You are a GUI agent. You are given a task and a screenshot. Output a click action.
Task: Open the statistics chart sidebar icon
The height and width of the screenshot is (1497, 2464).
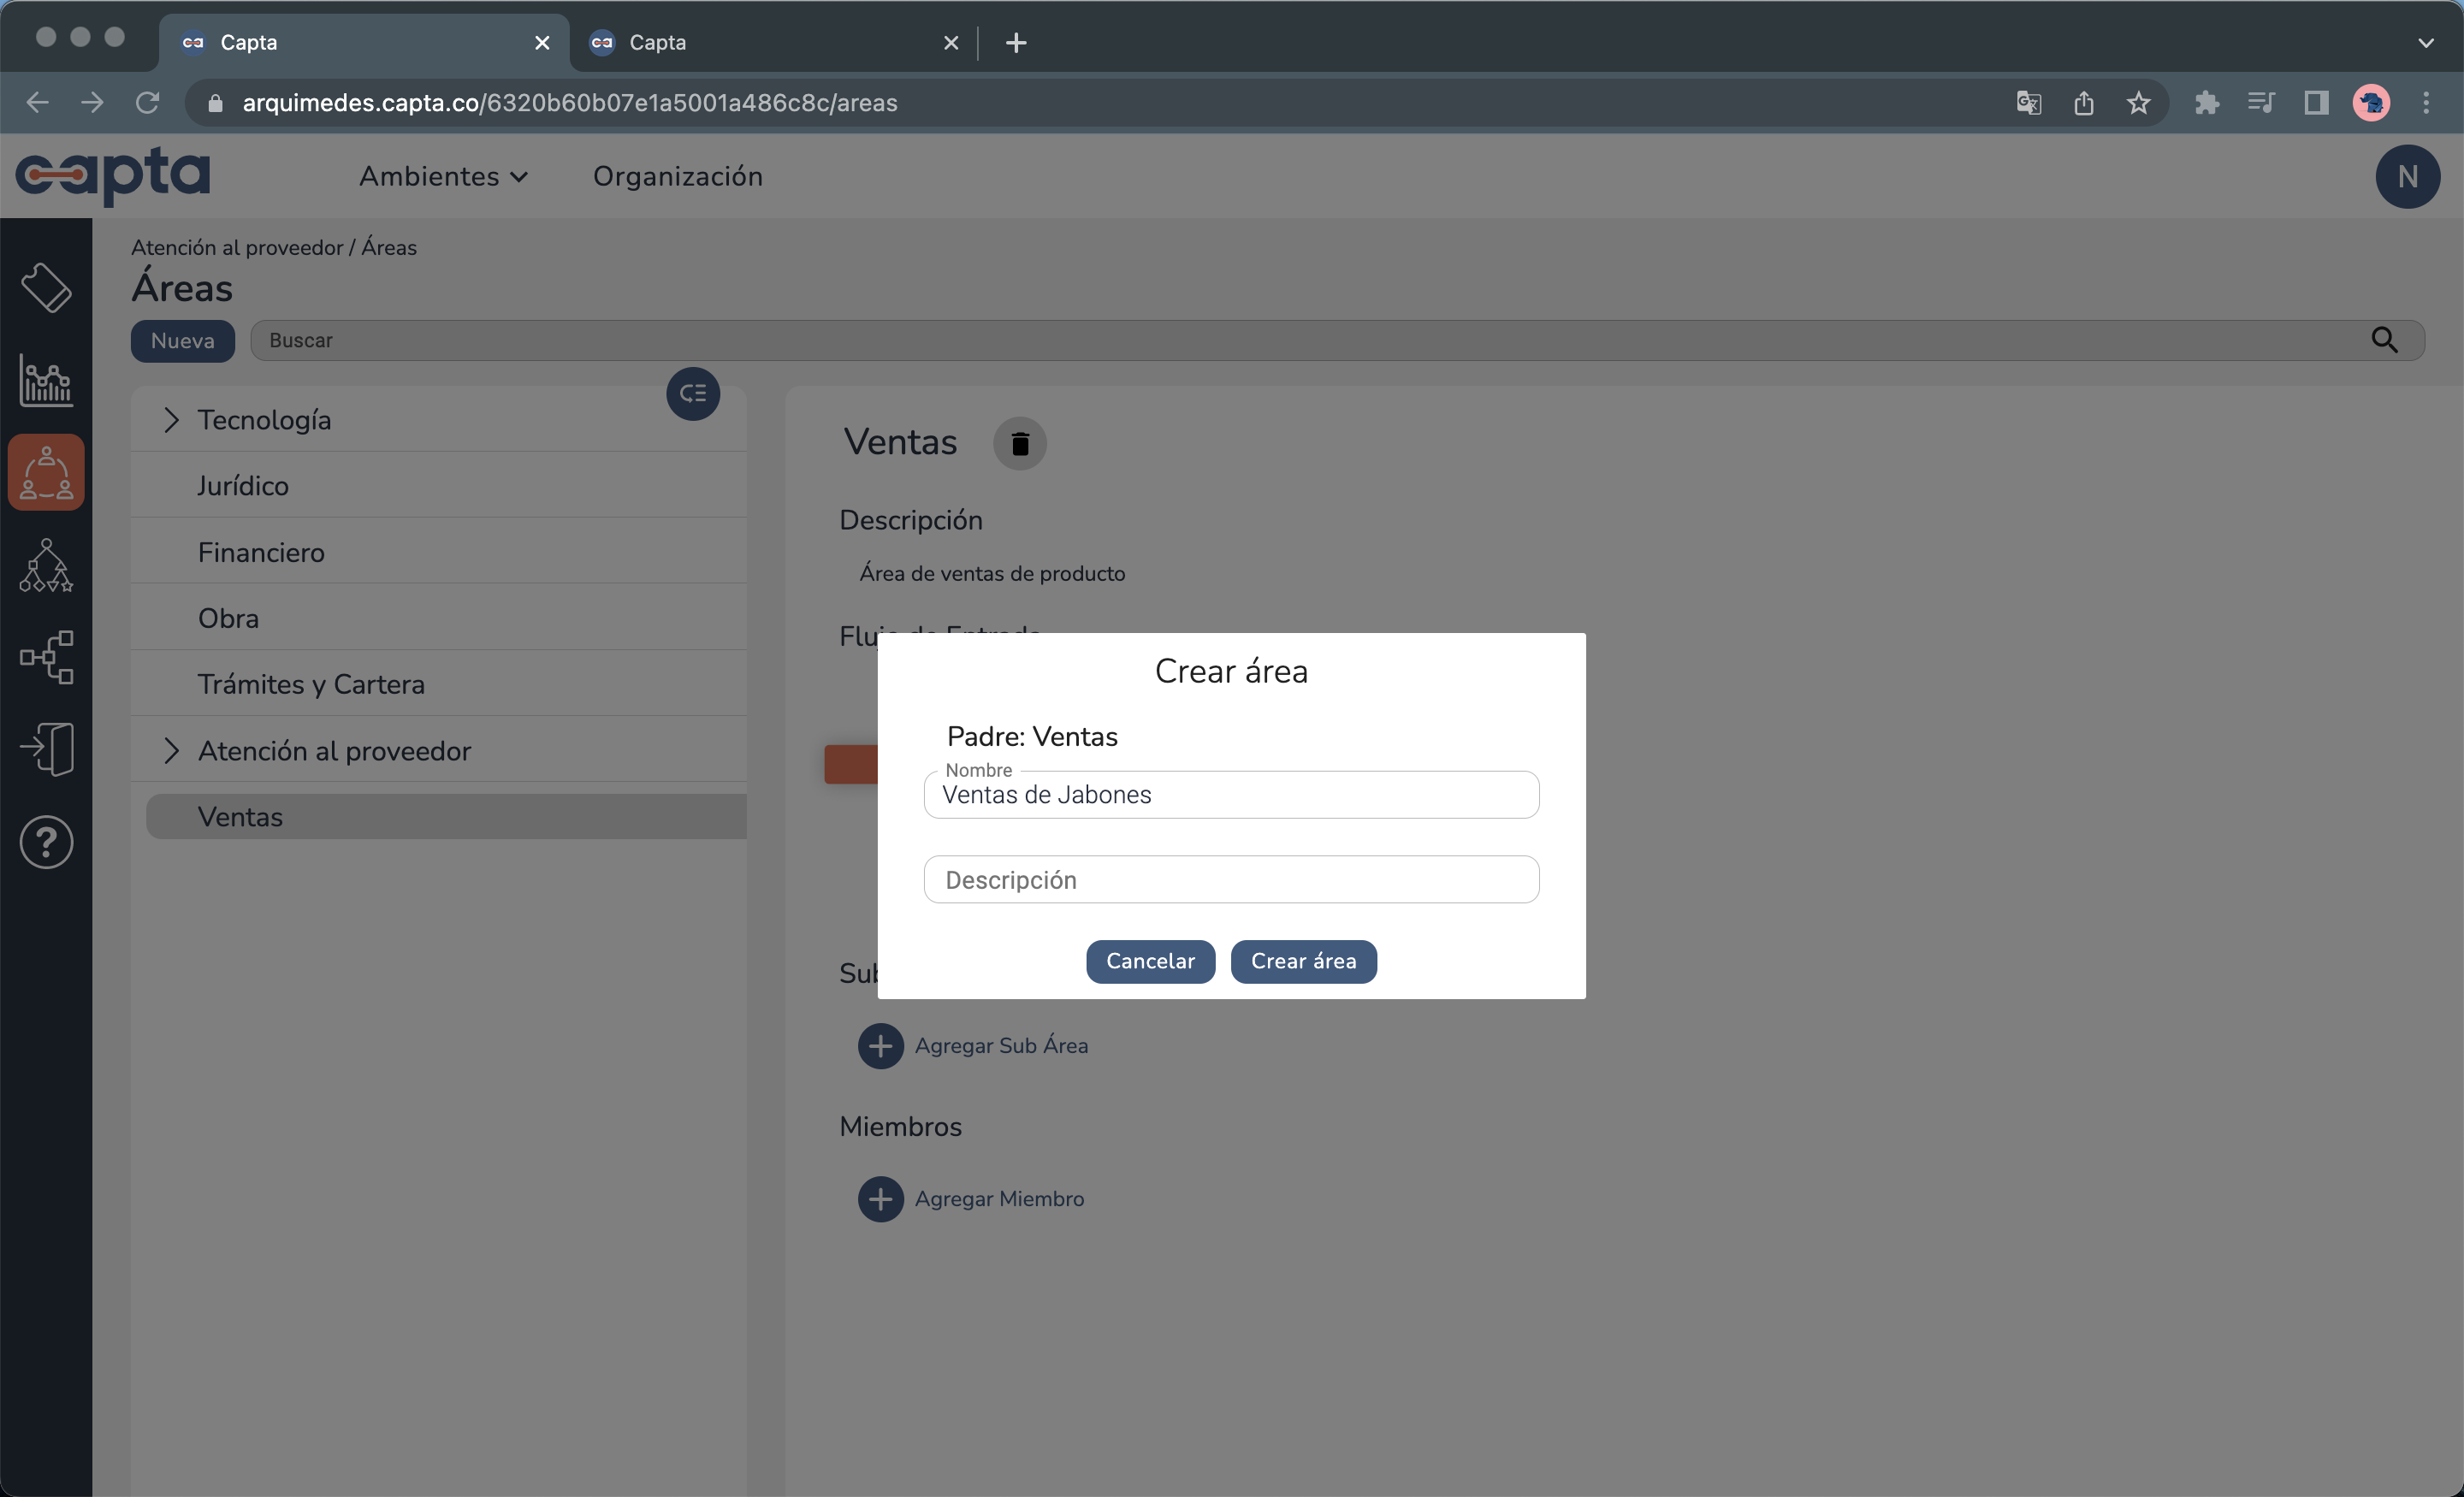point(46,381)
